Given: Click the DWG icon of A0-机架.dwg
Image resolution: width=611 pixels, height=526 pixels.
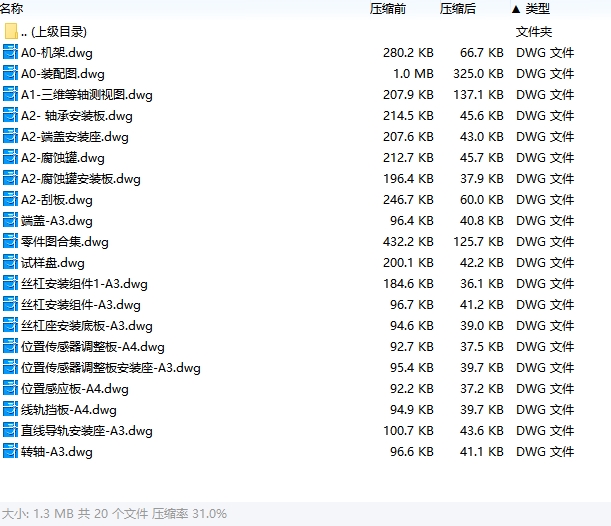Looking at the screenshot, I should point(10,52).
